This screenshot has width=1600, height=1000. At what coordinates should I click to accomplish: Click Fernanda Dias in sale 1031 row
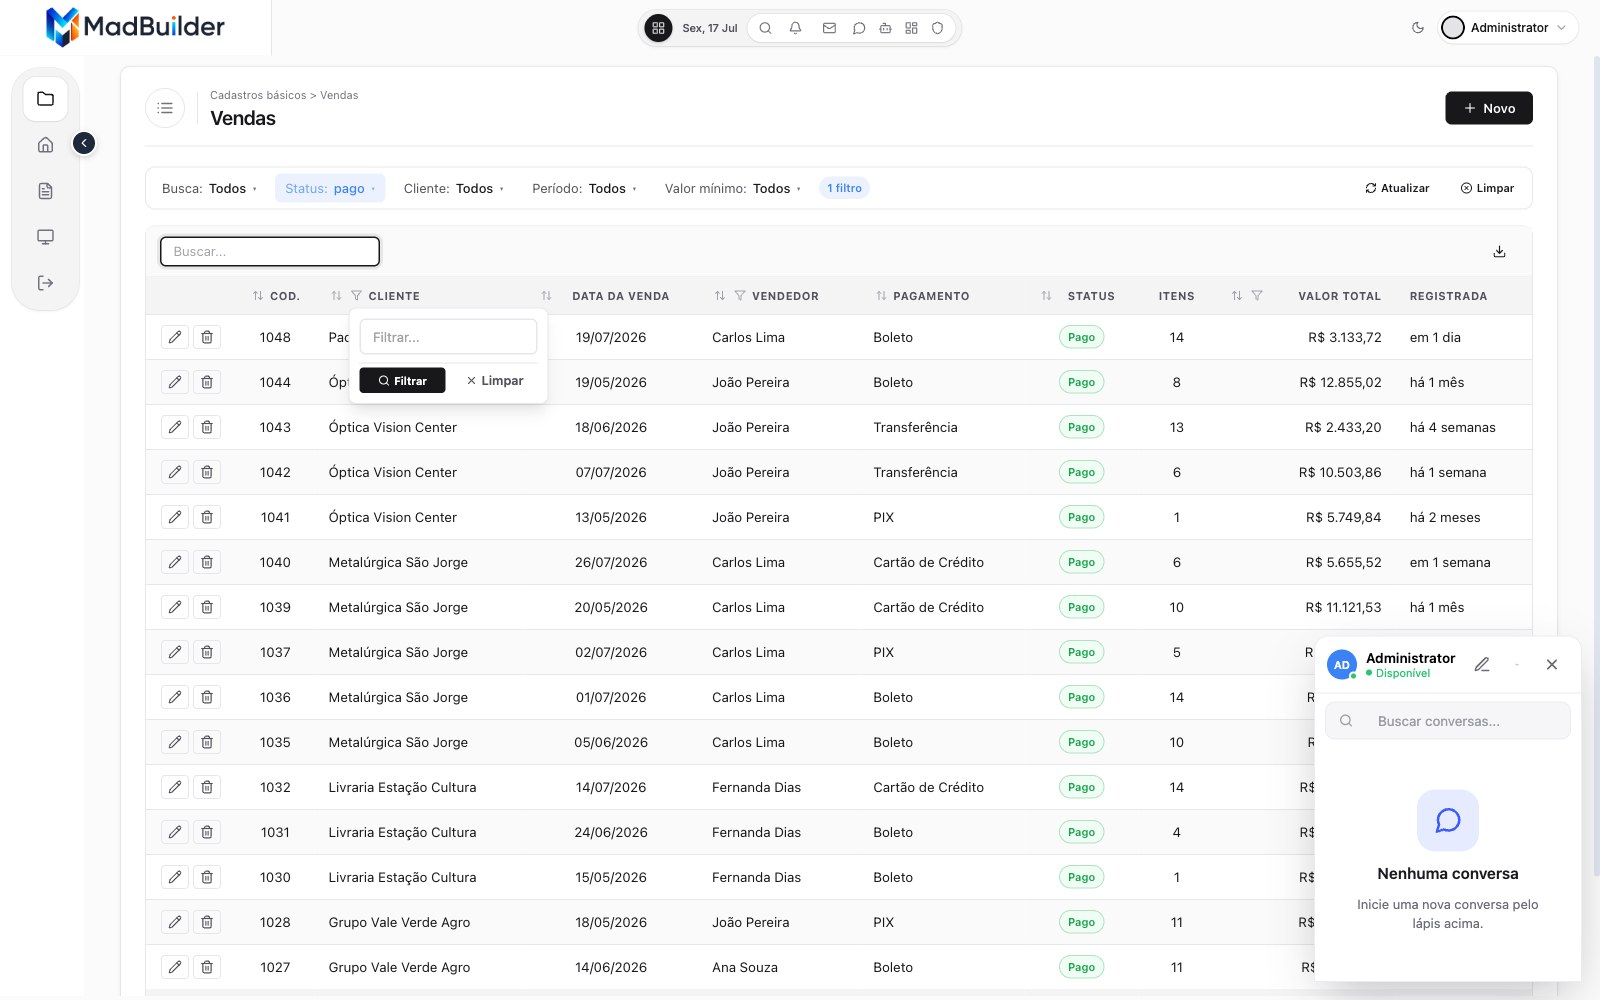point(756,832)
